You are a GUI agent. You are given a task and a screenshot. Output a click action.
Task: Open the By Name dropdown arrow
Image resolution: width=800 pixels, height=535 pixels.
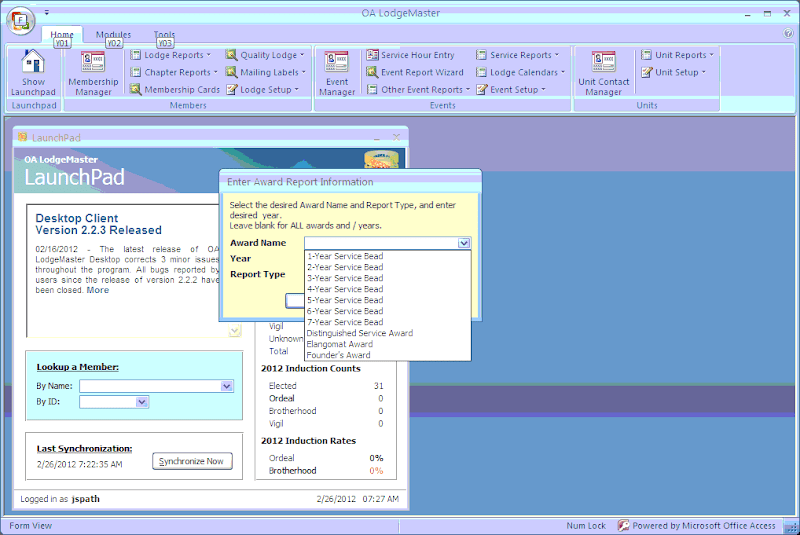pos(227,386)
